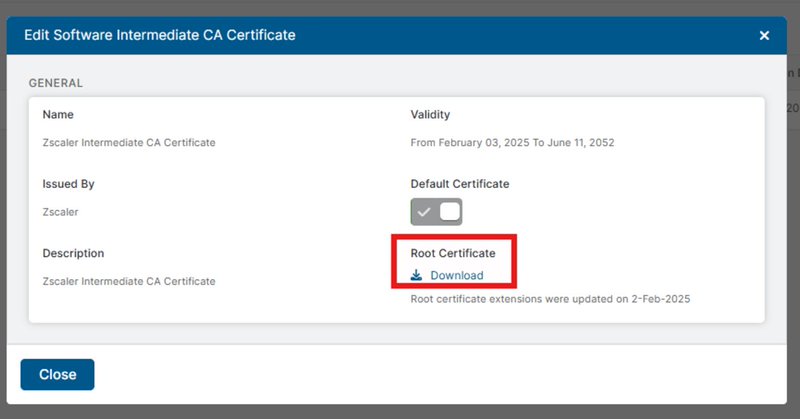The height and width of the screenshot is (419, 800).
Task: Click the 'Zscaler' Issued By value
Action: [60, 212]
